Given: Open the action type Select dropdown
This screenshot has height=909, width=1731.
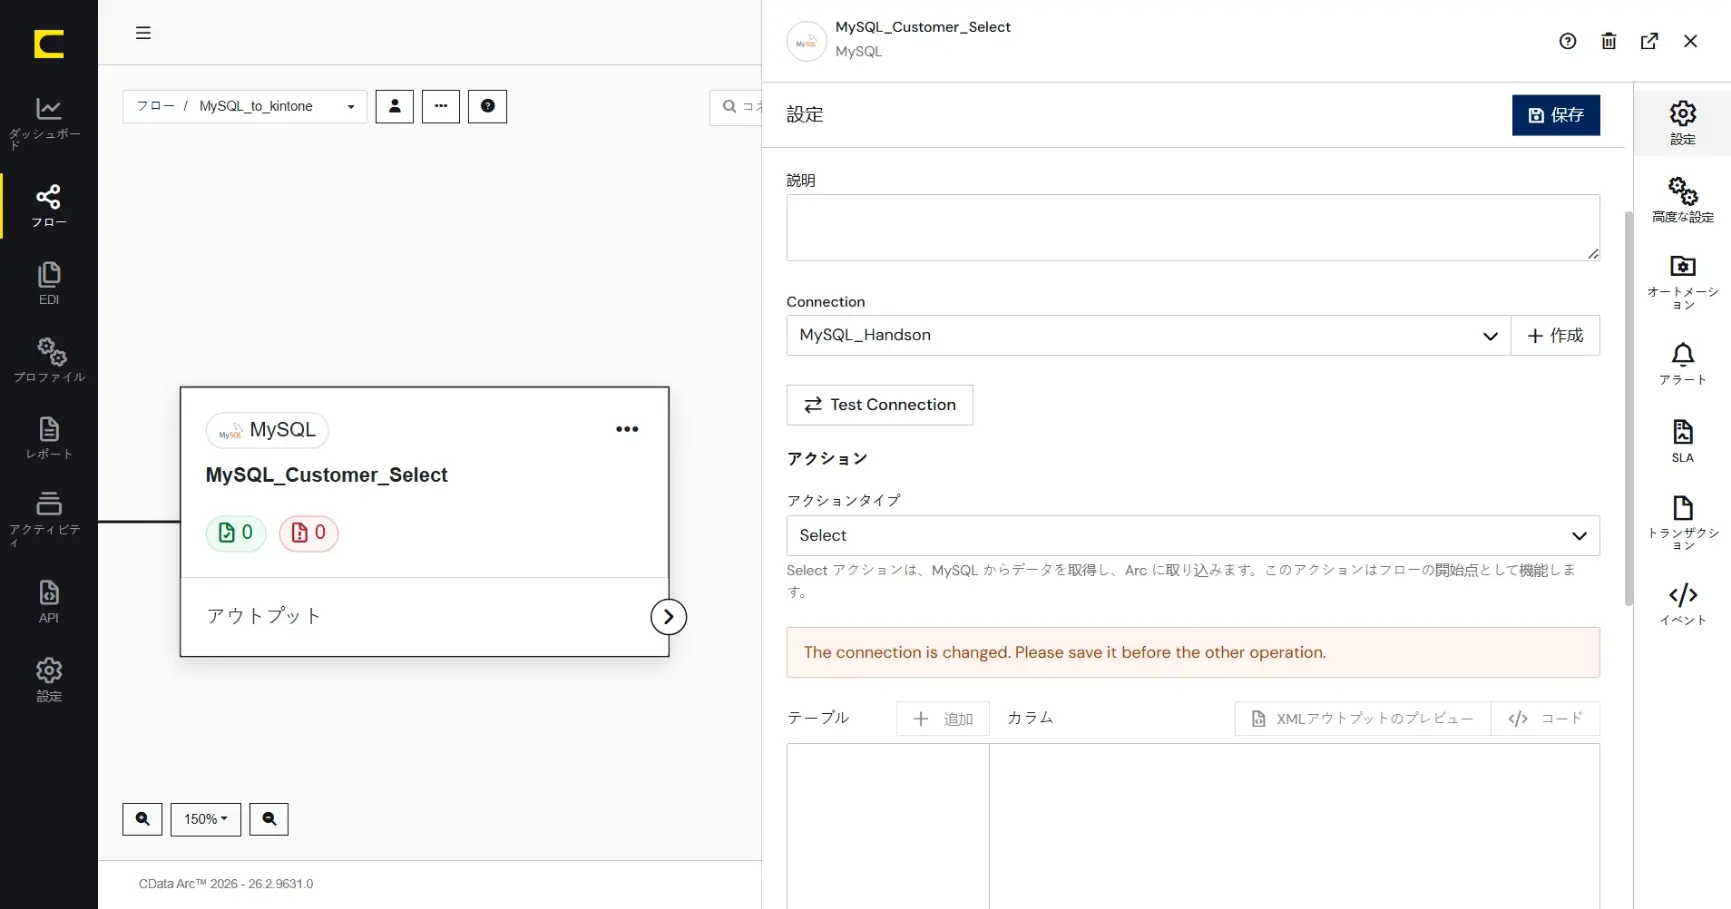Looking at the screenshot, I should point(1193,536).
